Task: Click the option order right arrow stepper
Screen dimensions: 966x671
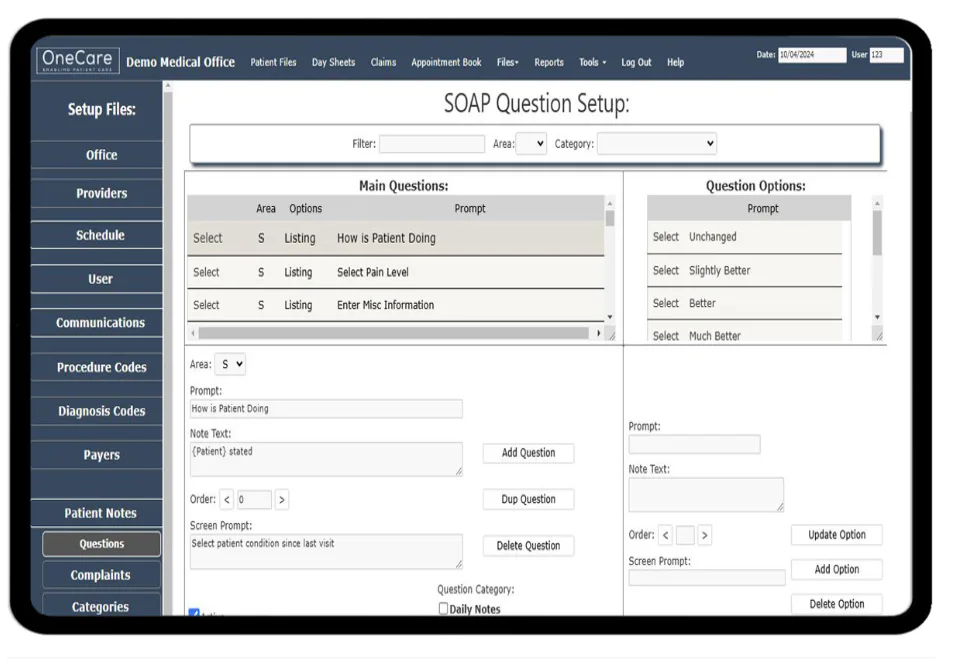Action: (705, 535)
